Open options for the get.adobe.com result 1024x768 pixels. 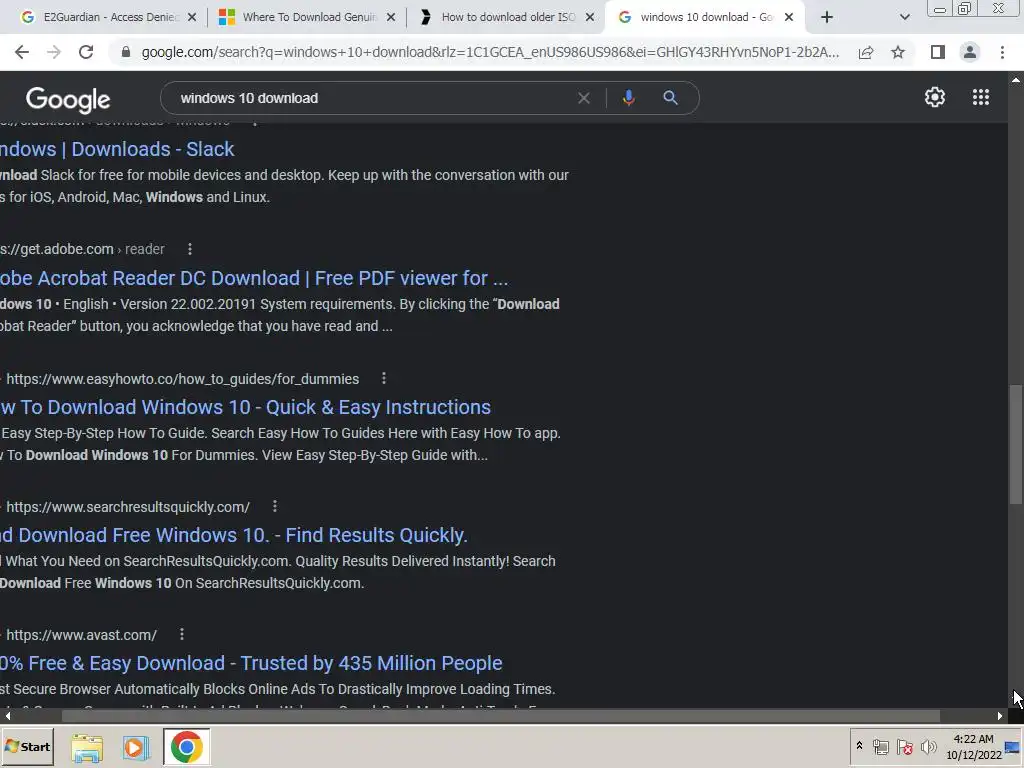[190, 249]
